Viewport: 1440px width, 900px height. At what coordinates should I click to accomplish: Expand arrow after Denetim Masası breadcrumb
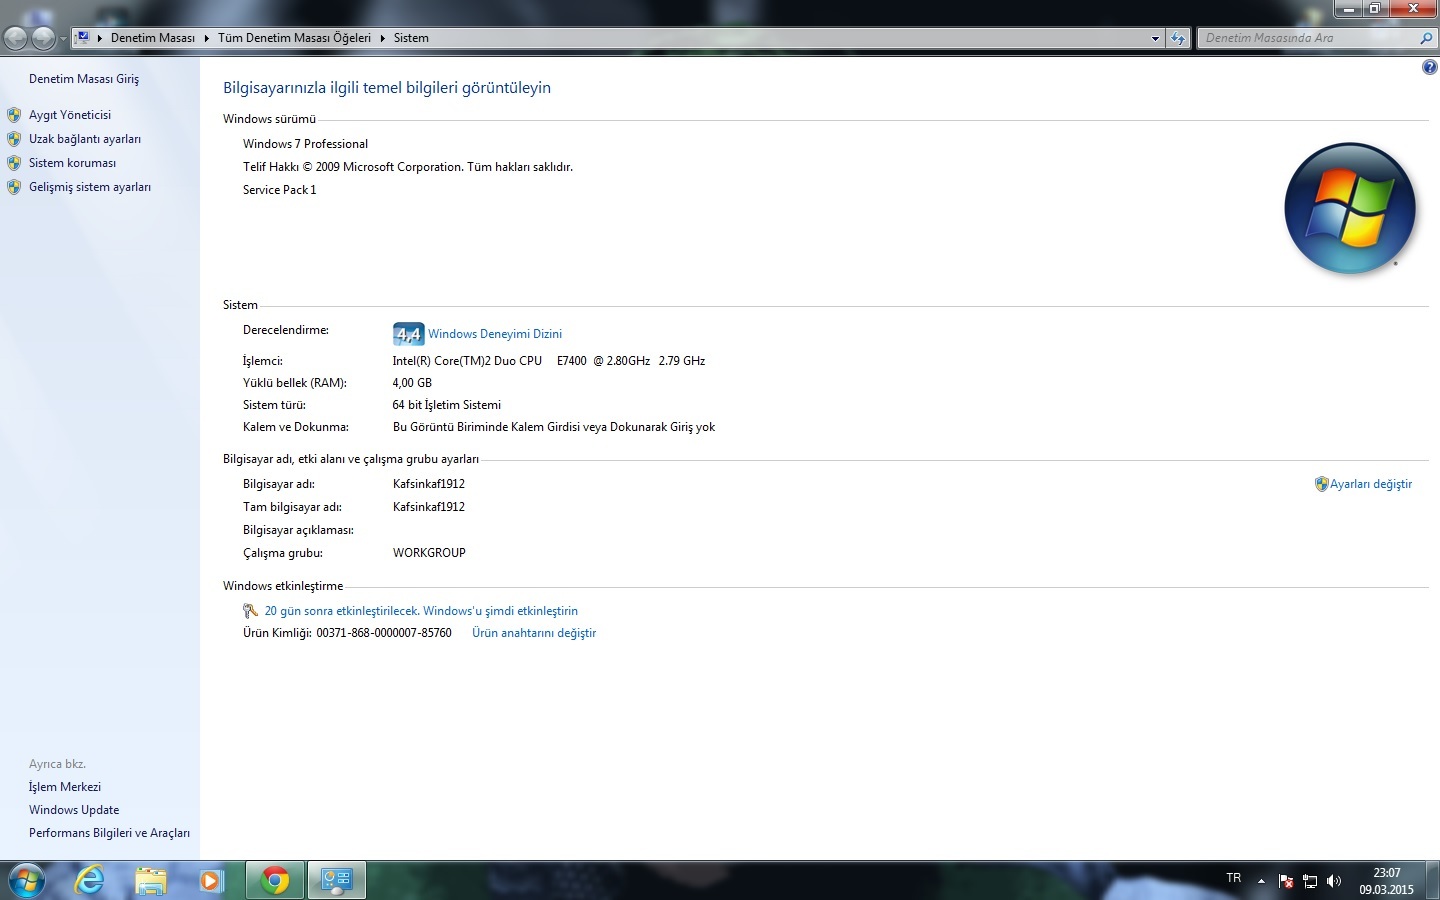[x=207, y=38]
